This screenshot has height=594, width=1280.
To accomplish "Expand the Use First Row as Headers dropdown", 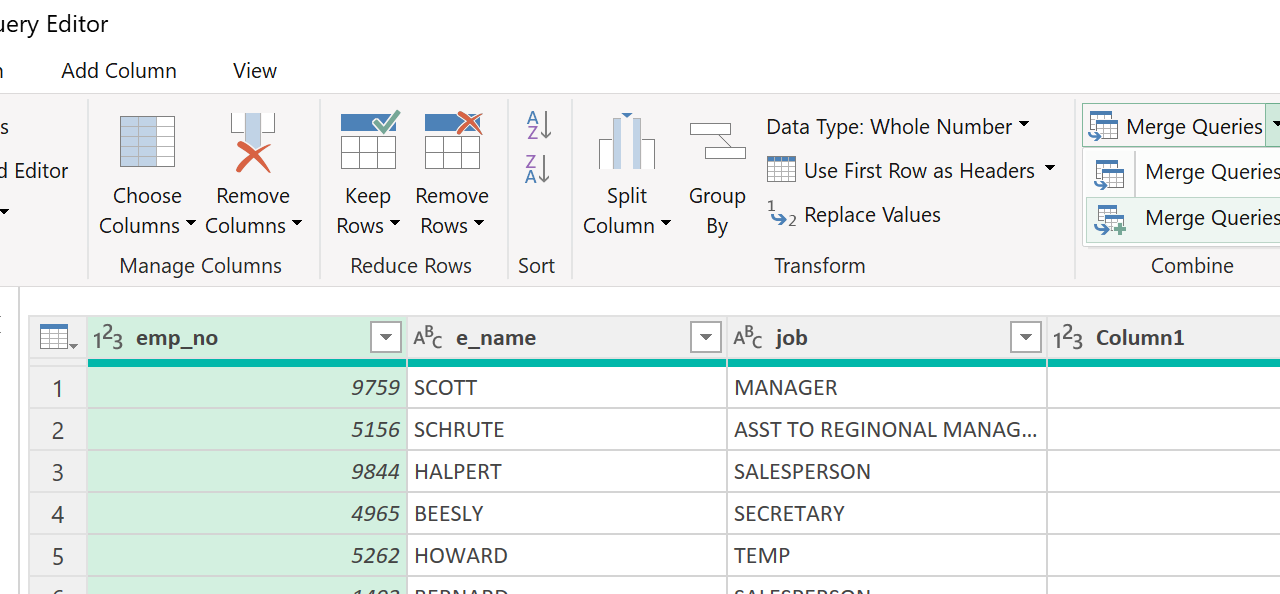I will click(x=1049, y=169).
